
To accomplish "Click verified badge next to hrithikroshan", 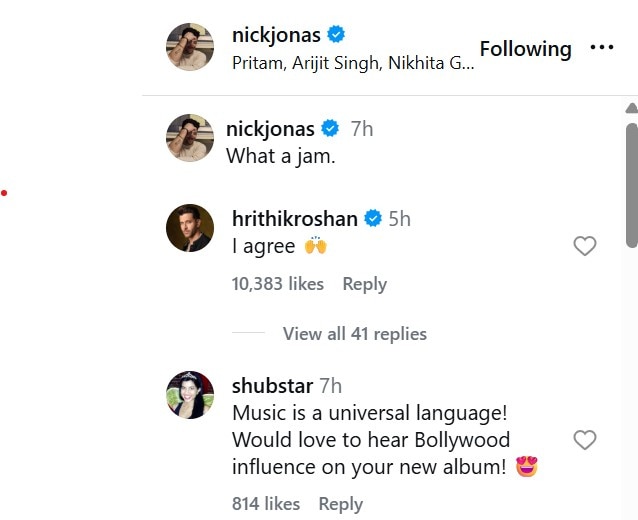I will pyautogui.click(x=374, y=219).
